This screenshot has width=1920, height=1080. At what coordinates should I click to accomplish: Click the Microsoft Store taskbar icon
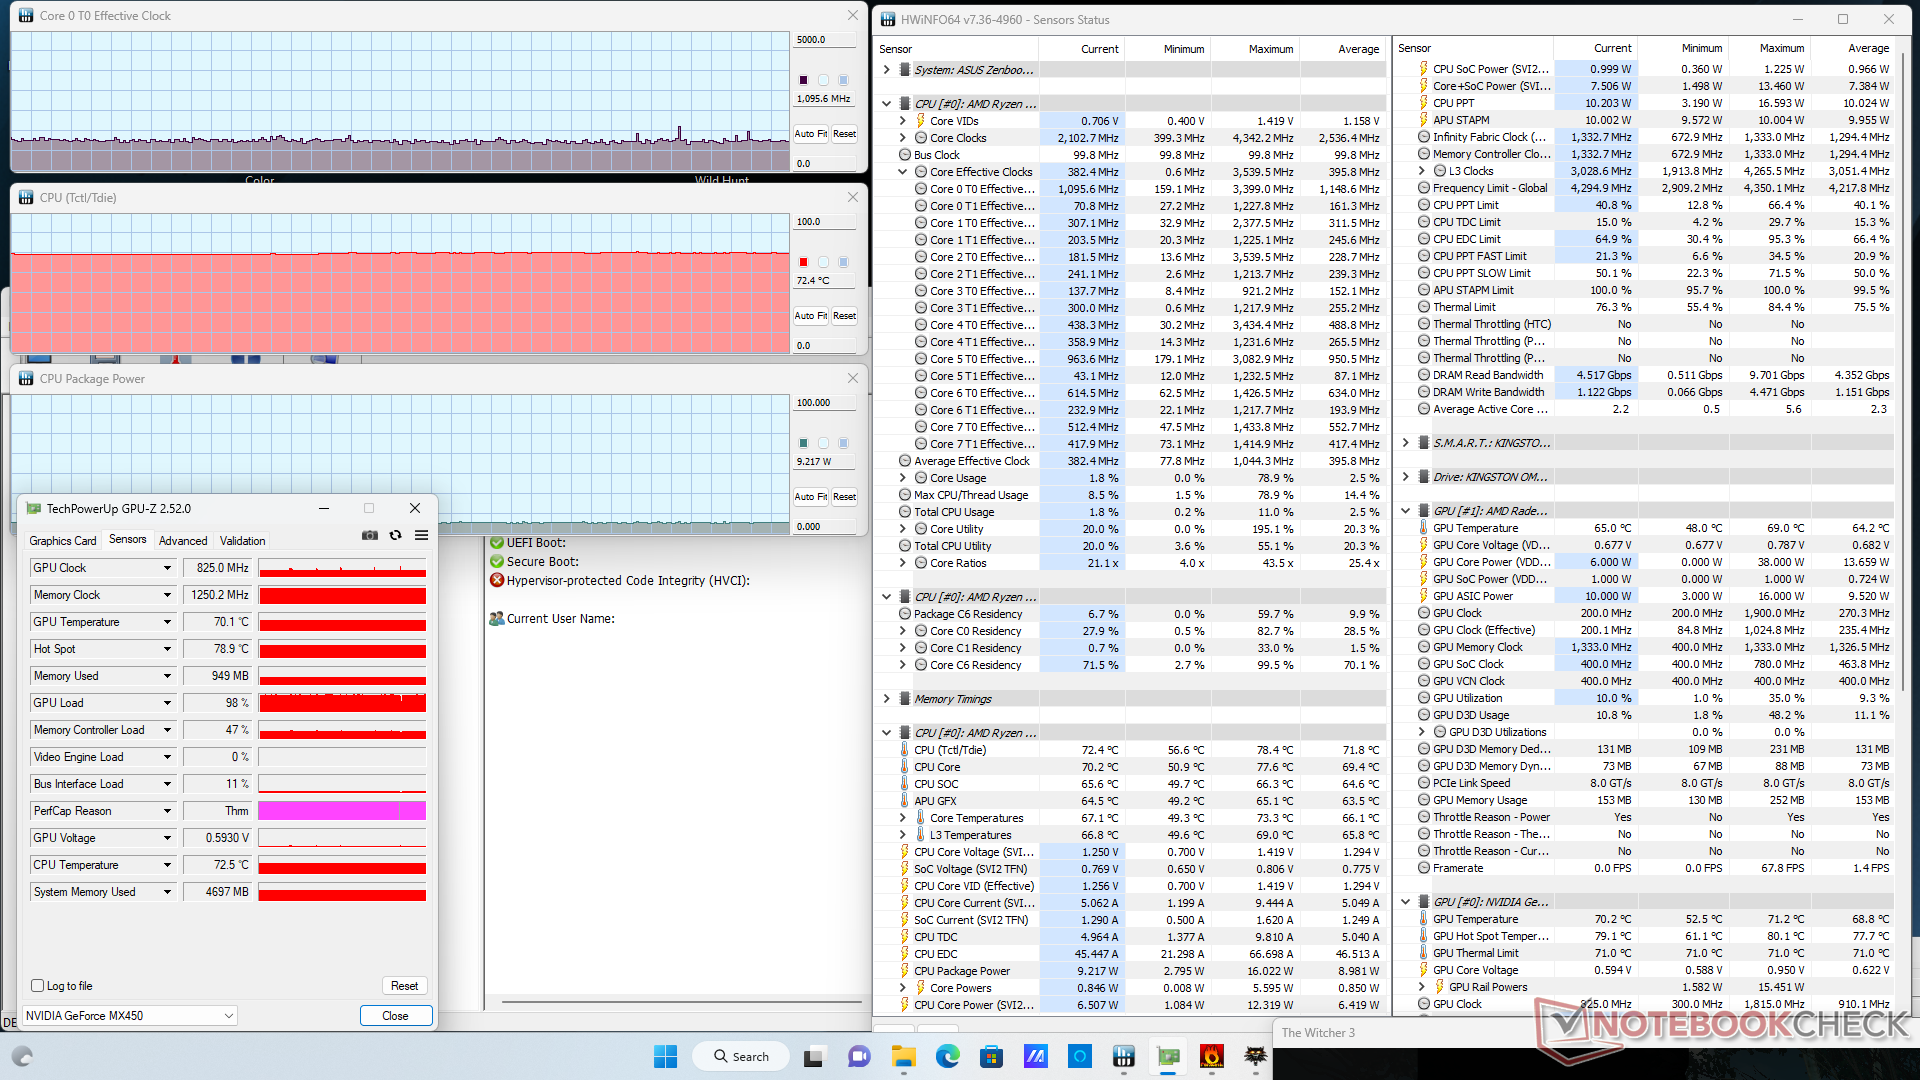(991, 1056)
